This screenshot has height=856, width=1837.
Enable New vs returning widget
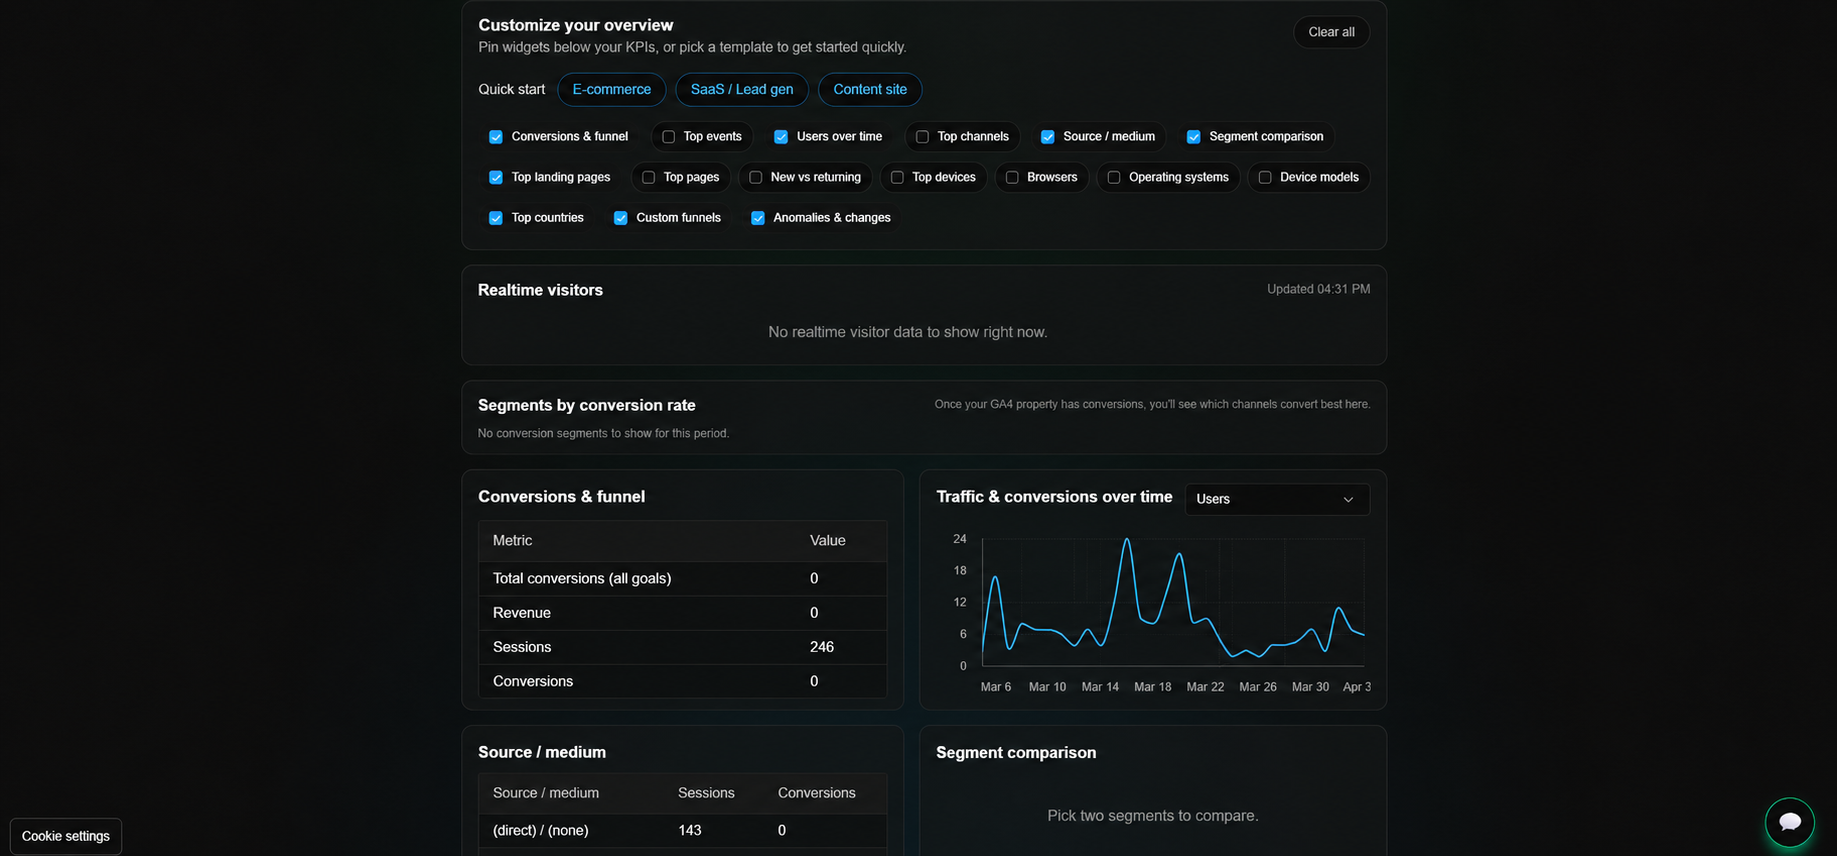(x=755, y=177)
